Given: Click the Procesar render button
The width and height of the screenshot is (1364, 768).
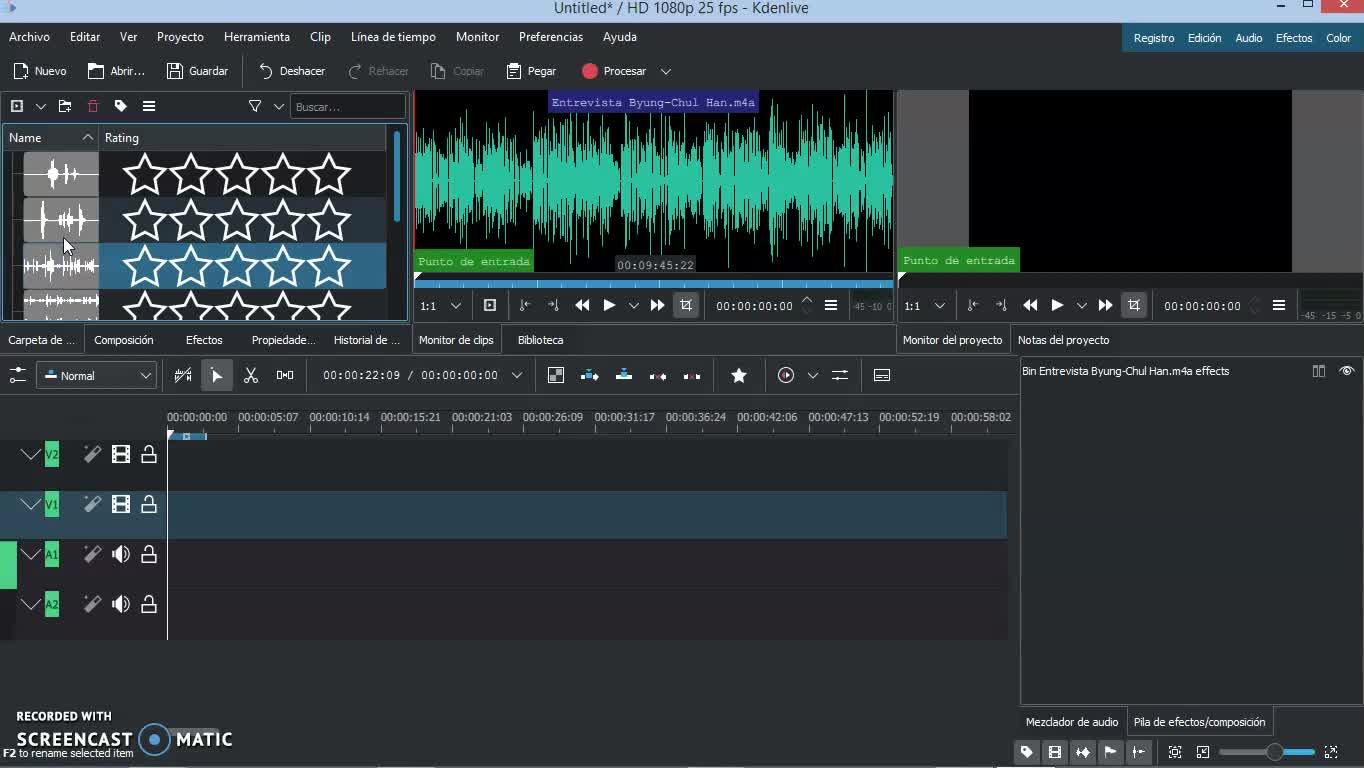Looking at the screenshot, I should pyautogui.click(x=614, y=71).
